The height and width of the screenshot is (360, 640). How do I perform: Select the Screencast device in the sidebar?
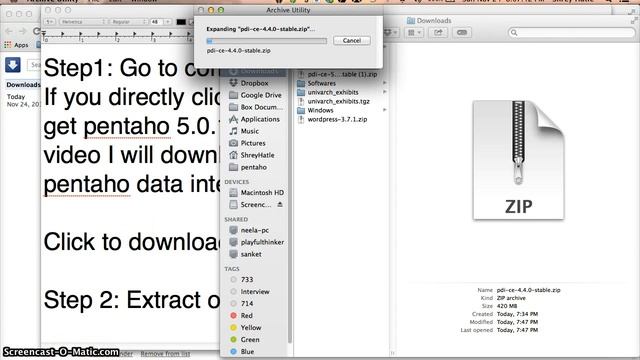[x=255, y=204]
